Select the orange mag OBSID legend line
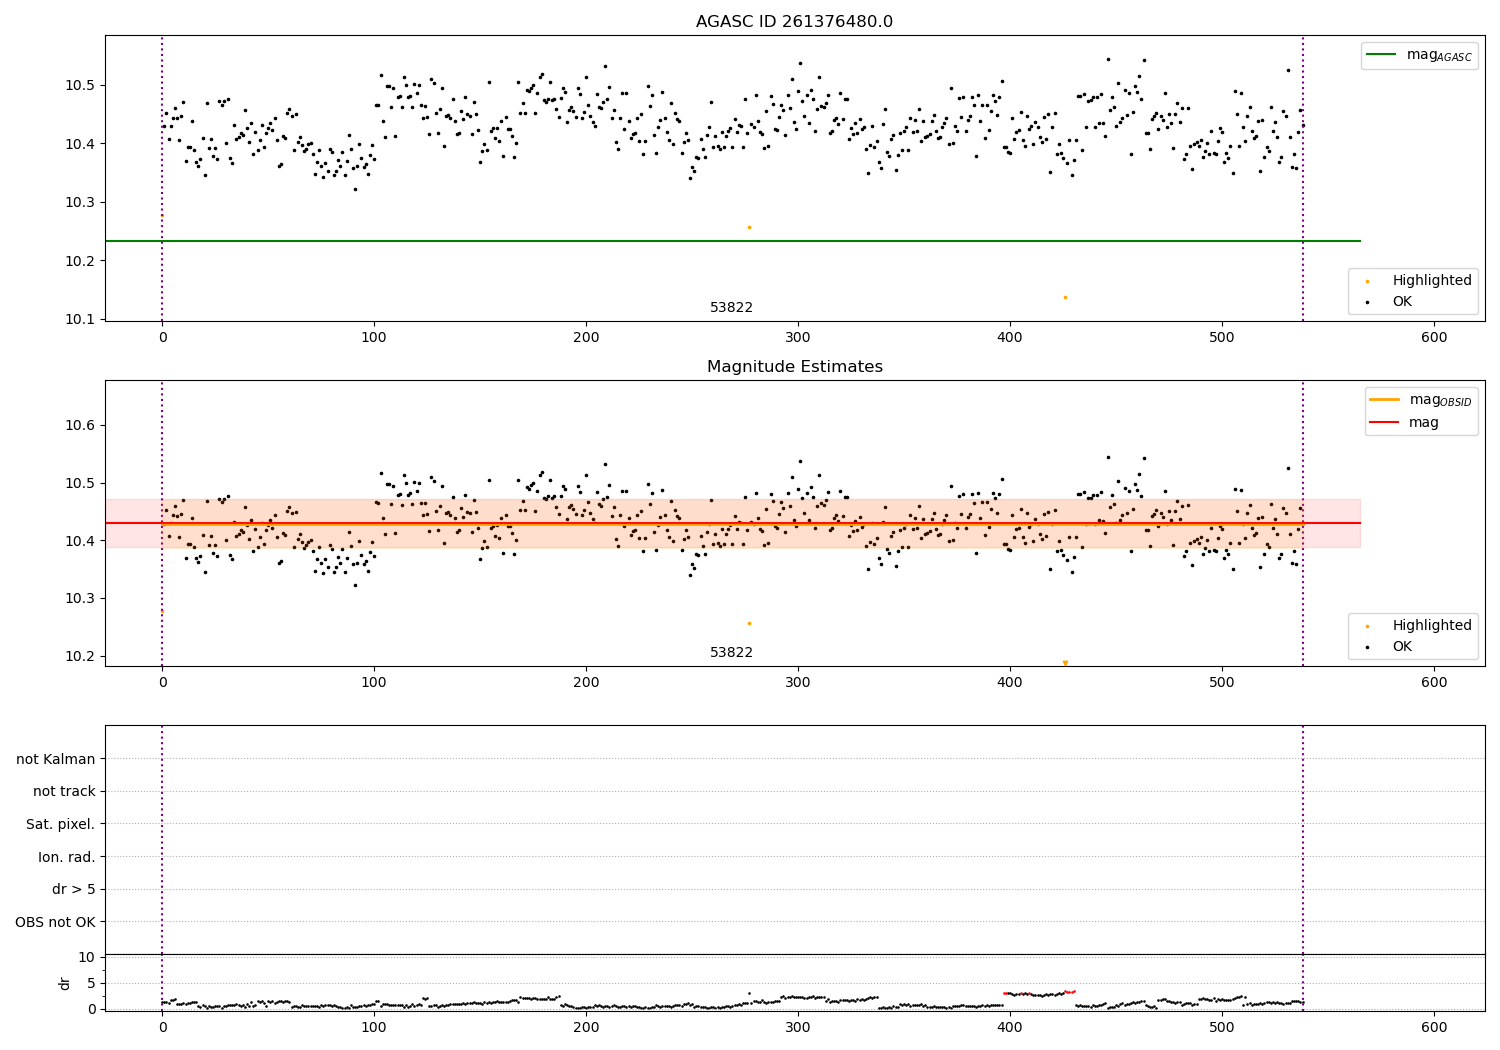Viewport: 1500px width, 1050px height. tap(1384, 400)
